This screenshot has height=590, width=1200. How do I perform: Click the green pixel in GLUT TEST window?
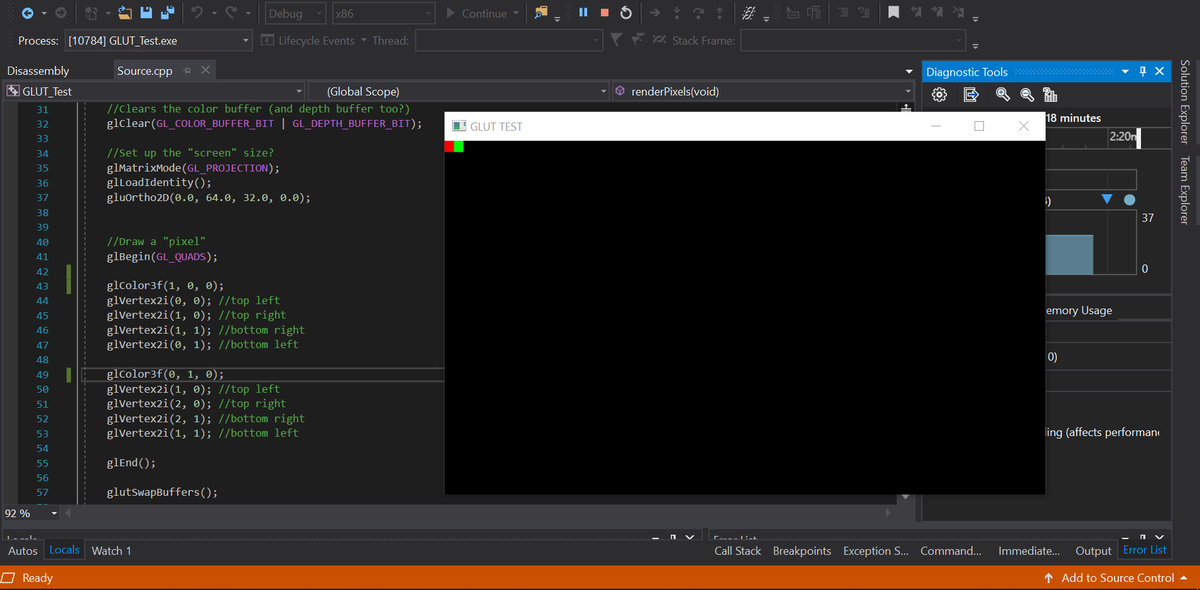pyautogui.click(x=459, y=146)
